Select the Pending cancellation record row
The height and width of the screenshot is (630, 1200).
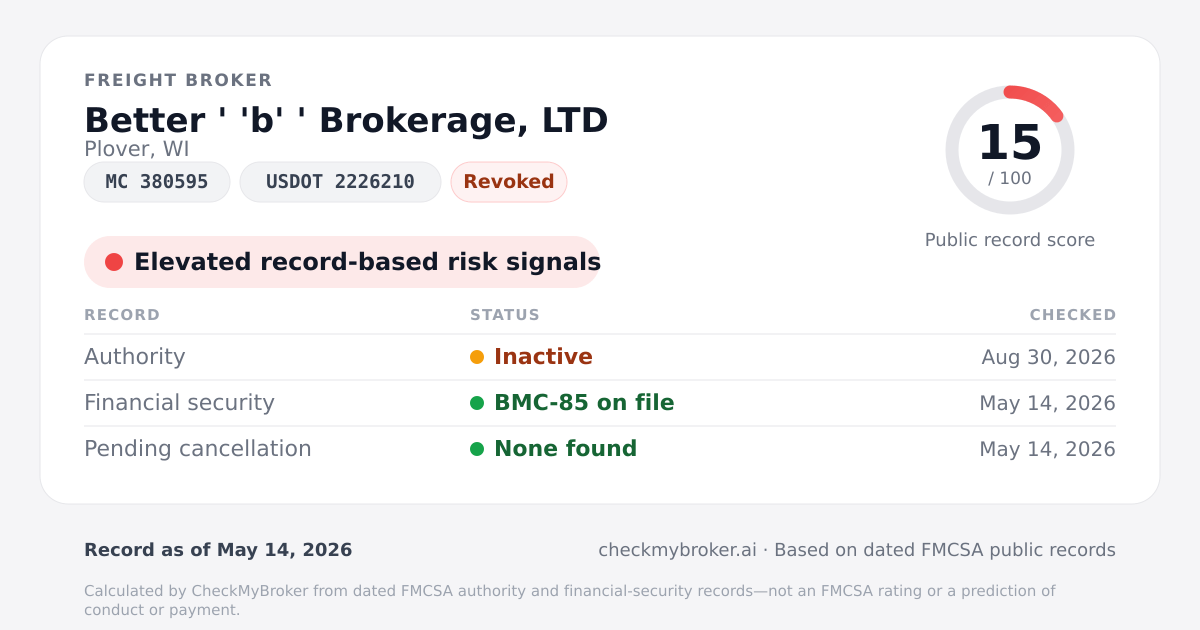pyautogui.click(x=600, y=449)
